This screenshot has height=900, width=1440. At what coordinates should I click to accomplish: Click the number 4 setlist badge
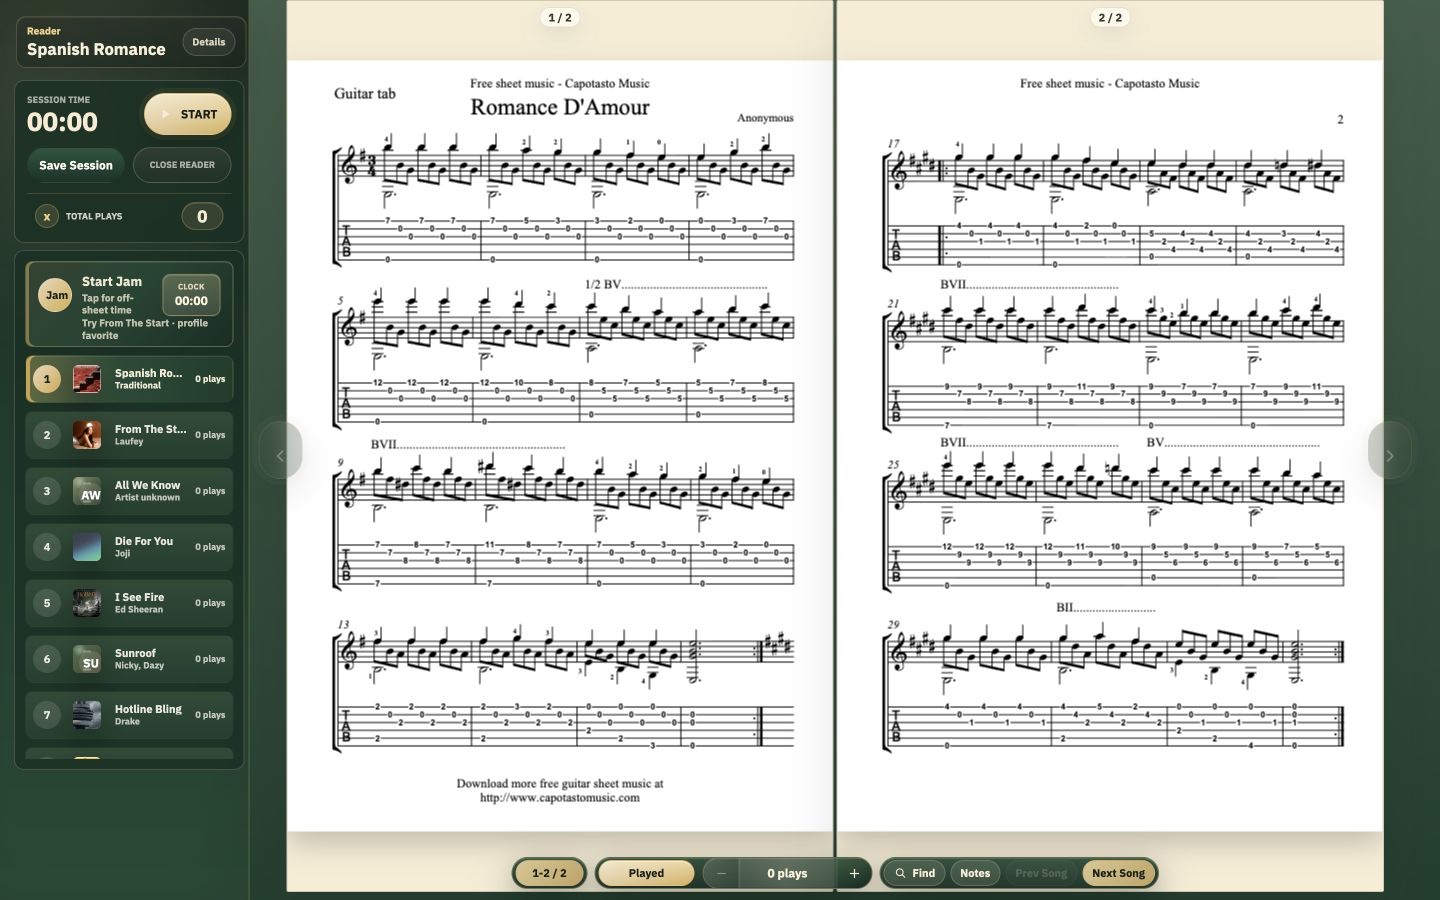pyautogui.click(x=46, y=547)
